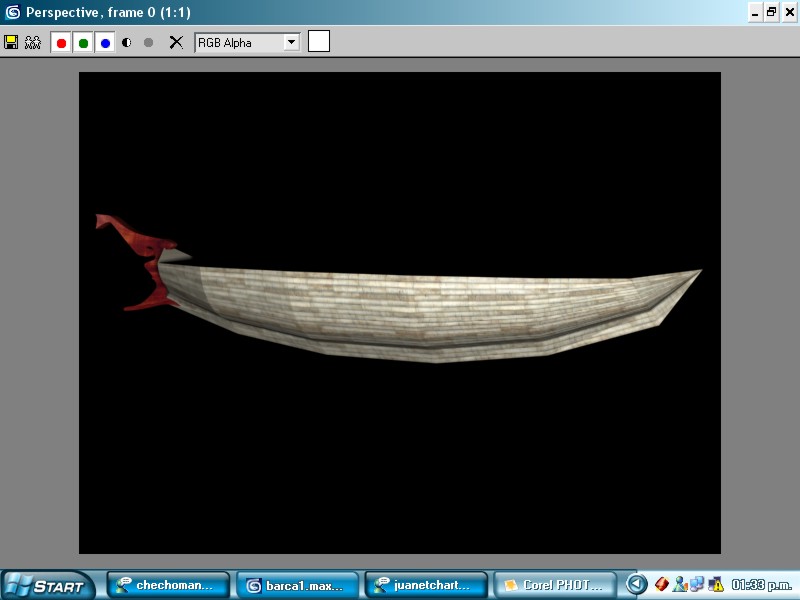Clear the rendered image with the X icon
Screen dimensions: 800x600
tap(176, 42)
